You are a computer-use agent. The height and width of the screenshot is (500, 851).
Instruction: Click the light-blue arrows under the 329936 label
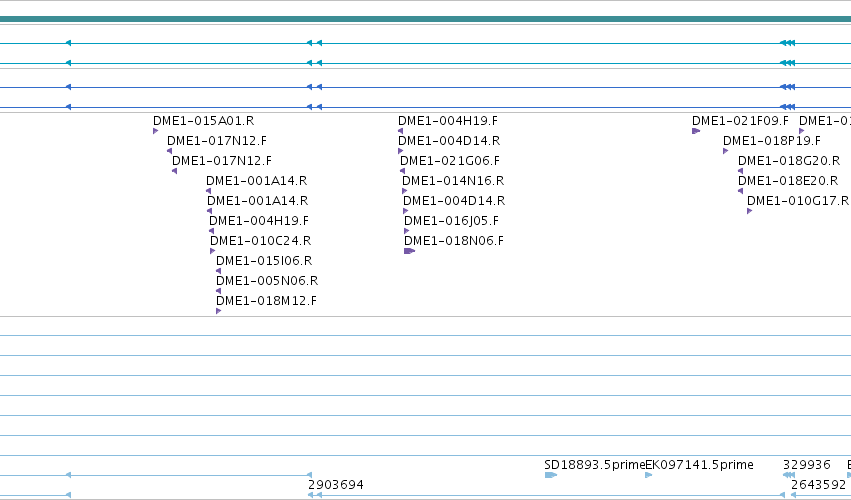coord(789,475)
